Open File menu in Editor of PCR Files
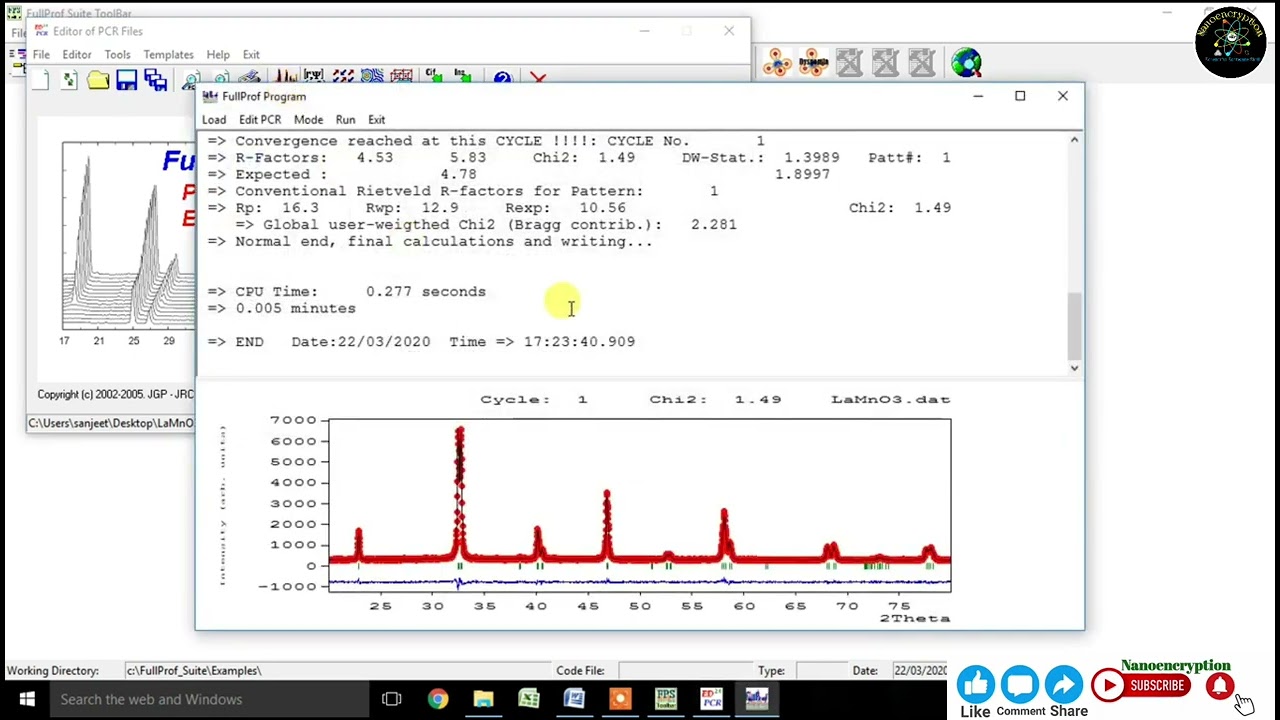 tap(41, 55)
